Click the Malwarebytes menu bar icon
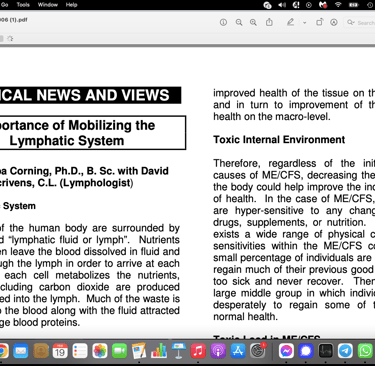Screen dimensions: 375x366 pyautogui.click(x=323, y=5)
